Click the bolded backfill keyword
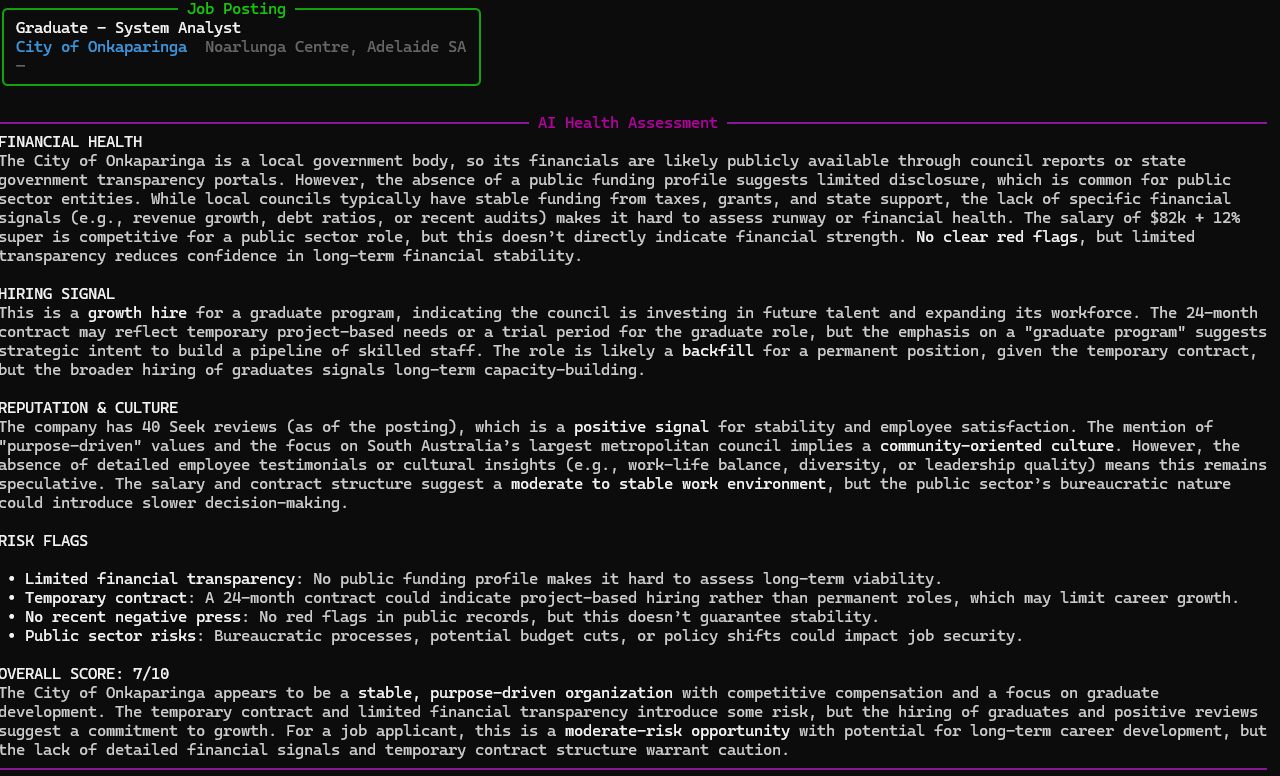 (717, 350)
